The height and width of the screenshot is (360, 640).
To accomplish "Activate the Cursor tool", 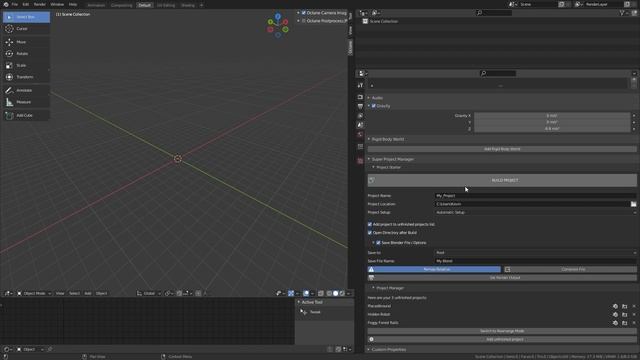I will tap(26, 29).
